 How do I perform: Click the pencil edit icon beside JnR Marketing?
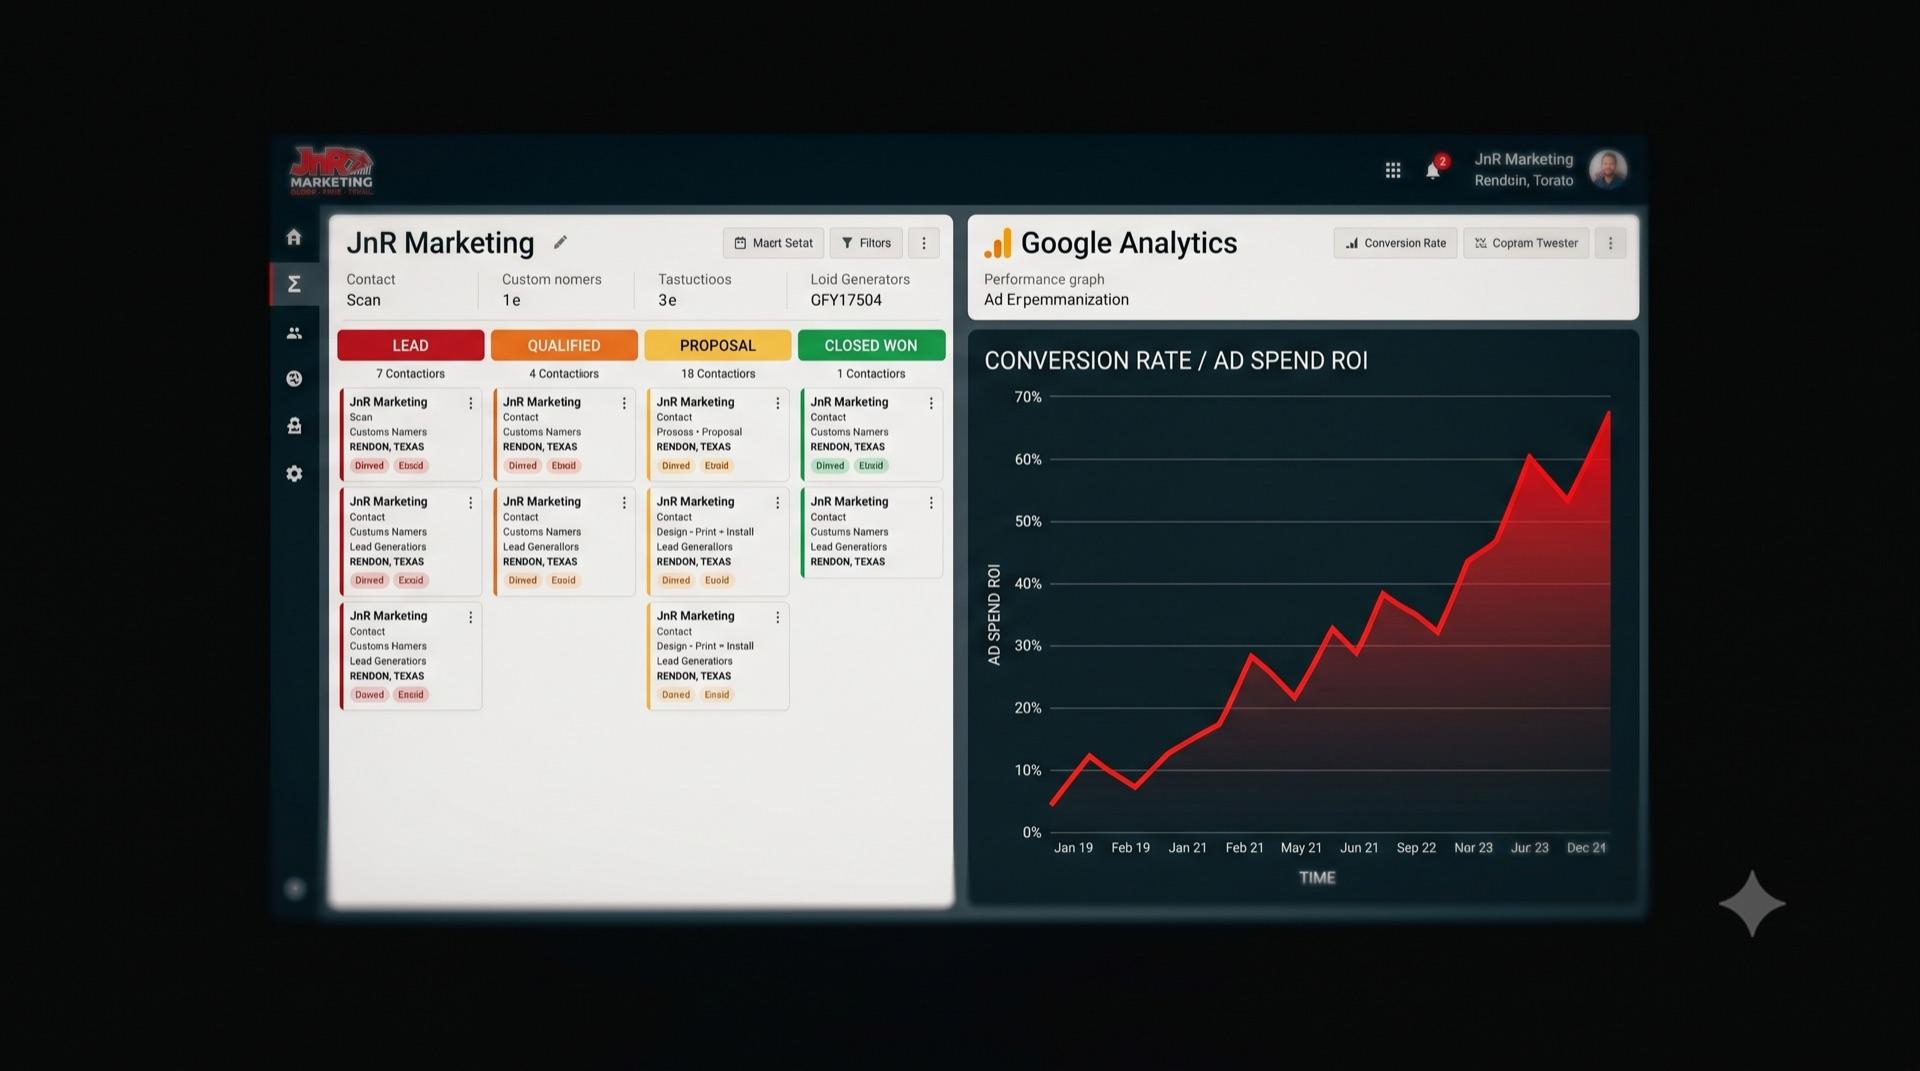tap(560, 242)
